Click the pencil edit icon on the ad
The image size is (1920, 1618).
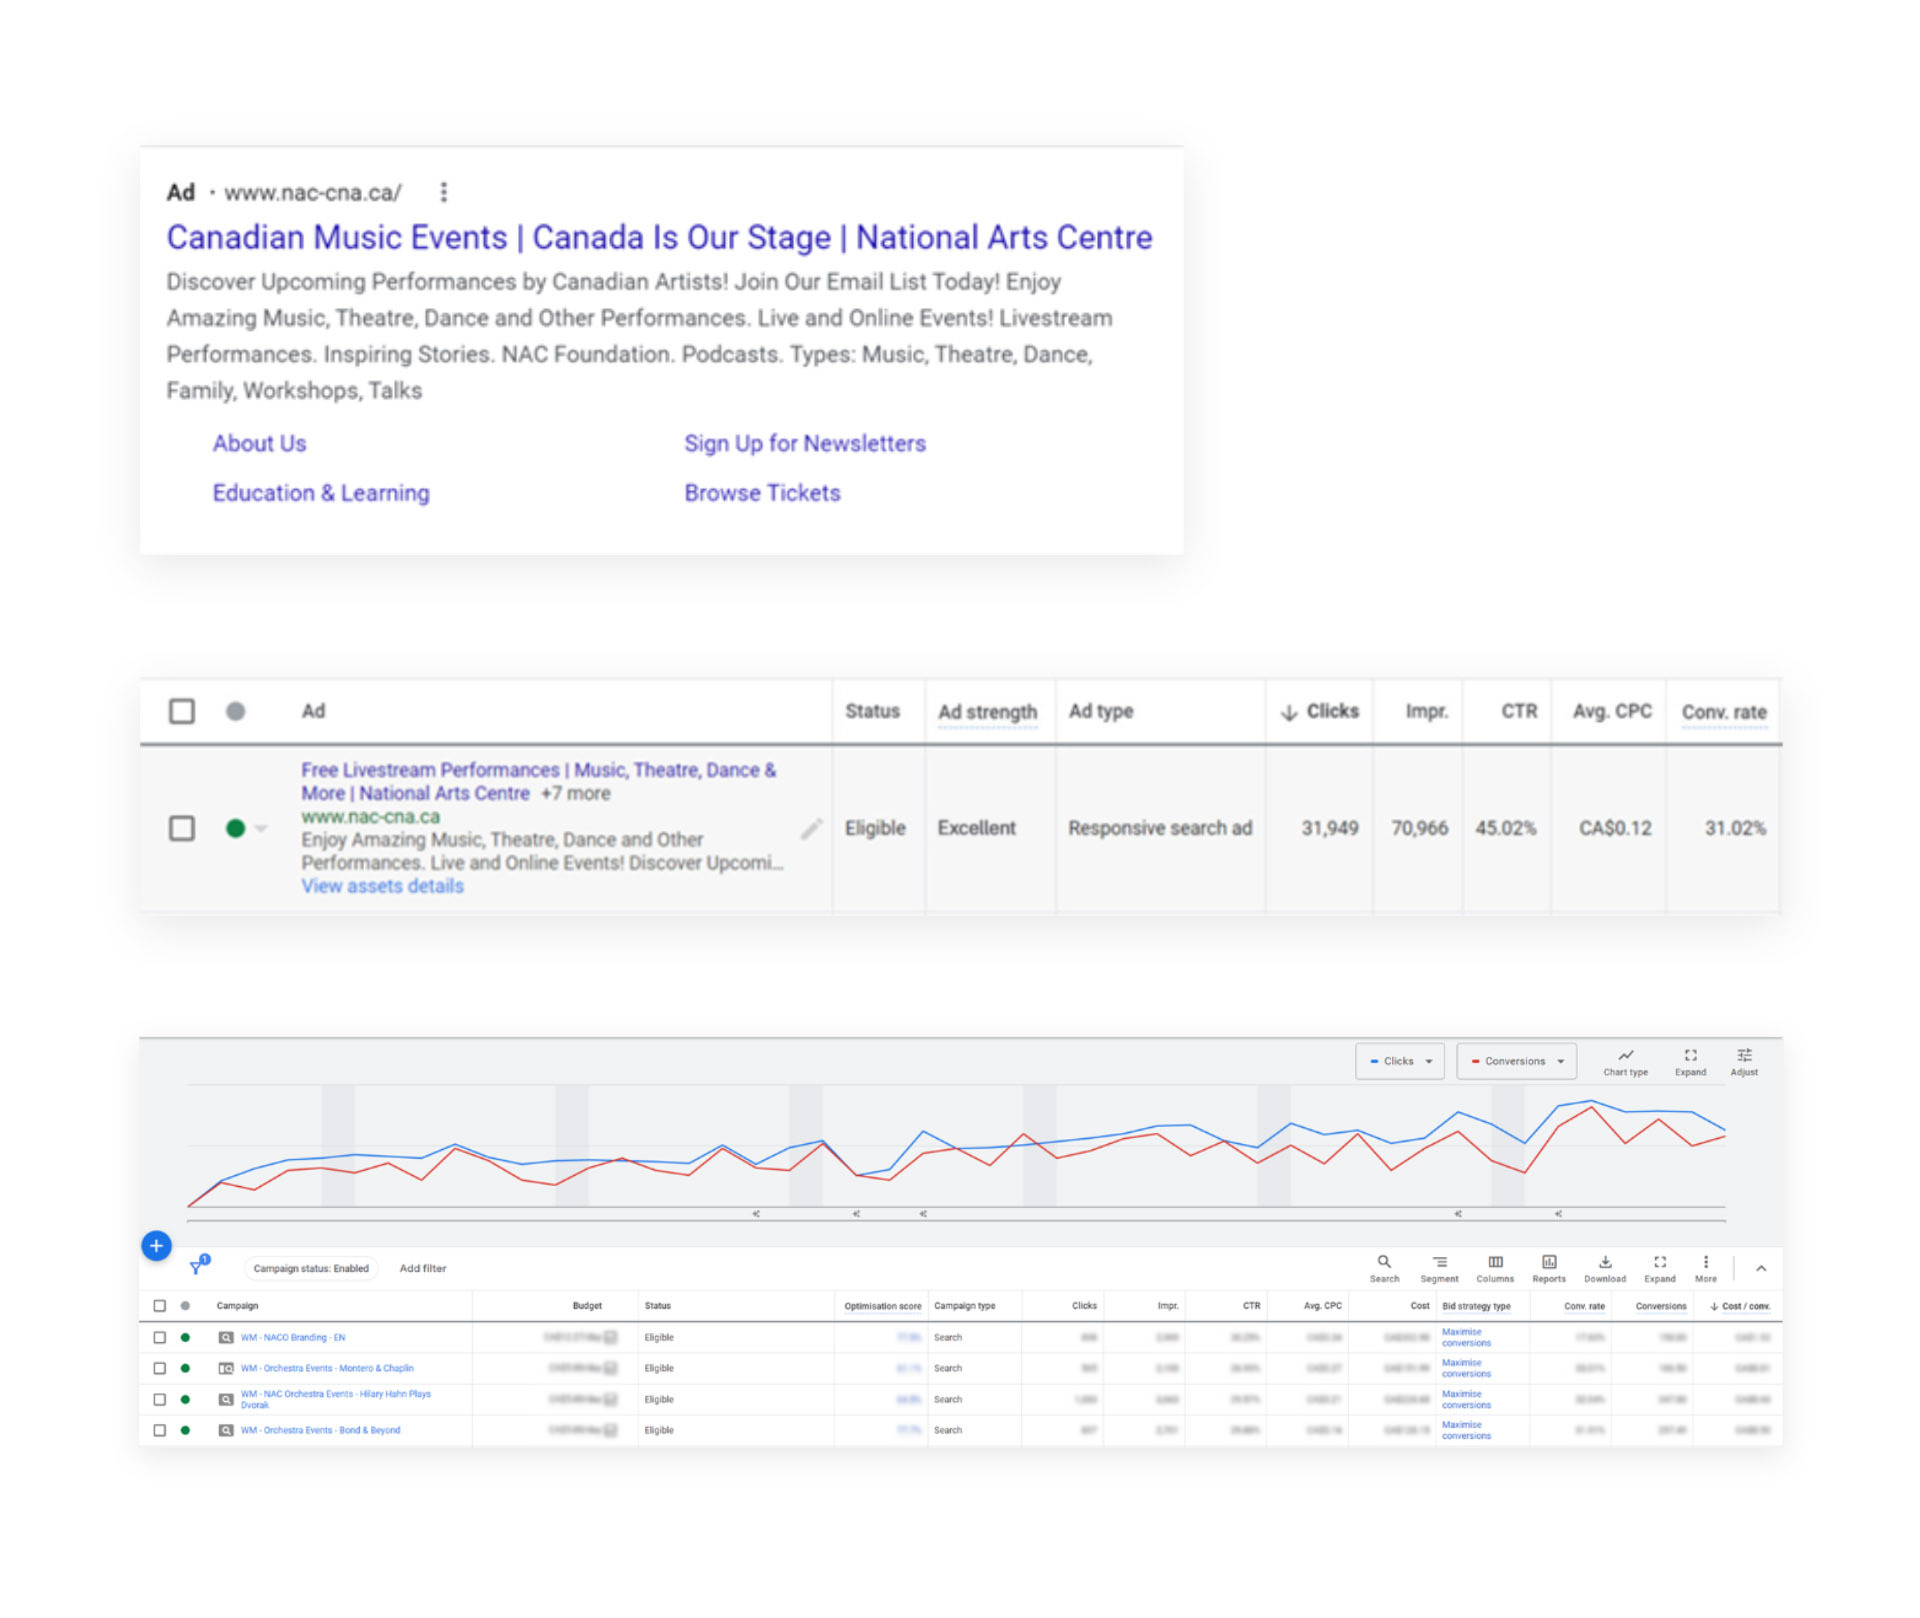[x=811, y=828]
